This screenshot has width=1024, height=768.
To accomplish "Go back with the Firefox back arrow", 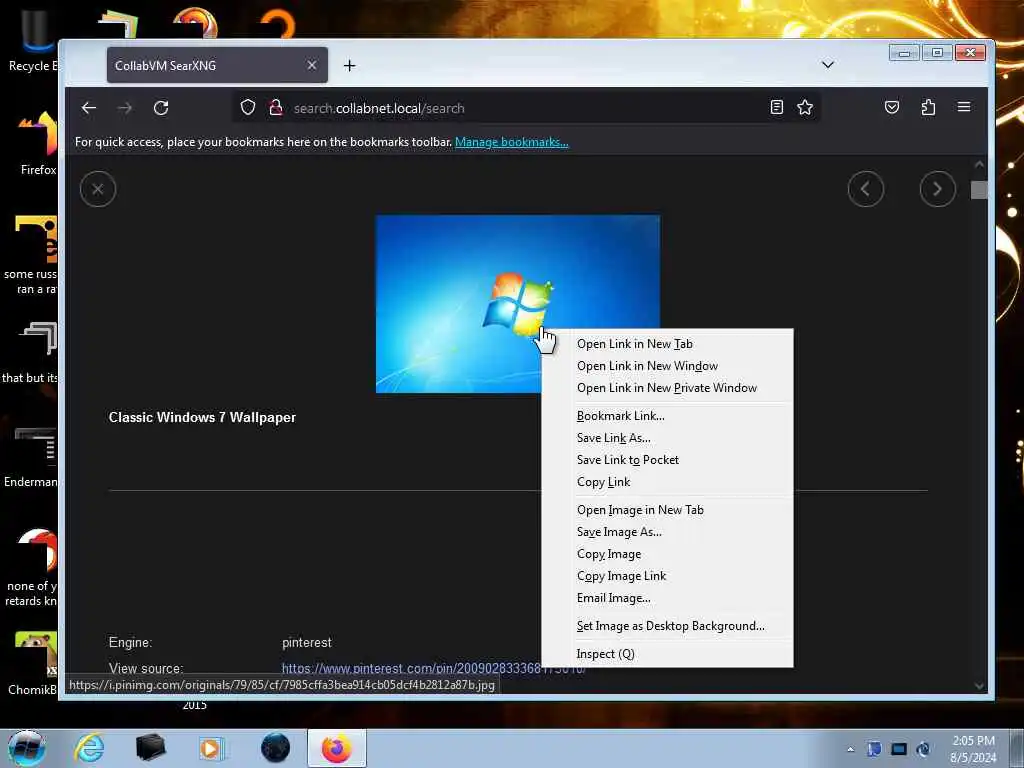I will [89, 108].
